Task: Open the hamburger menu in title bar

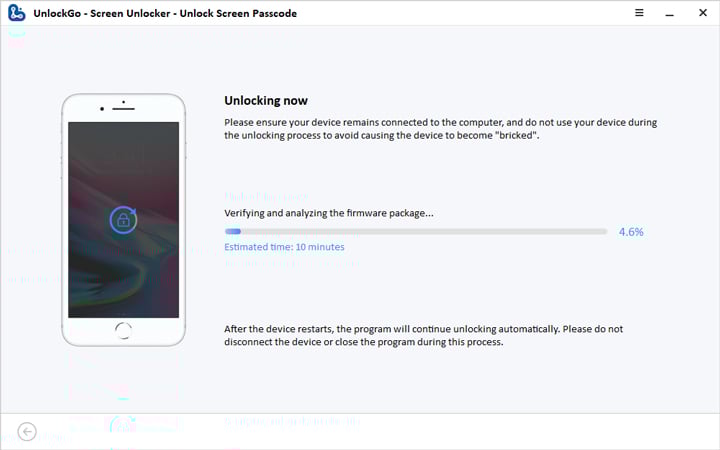Action: pos(639,14)
